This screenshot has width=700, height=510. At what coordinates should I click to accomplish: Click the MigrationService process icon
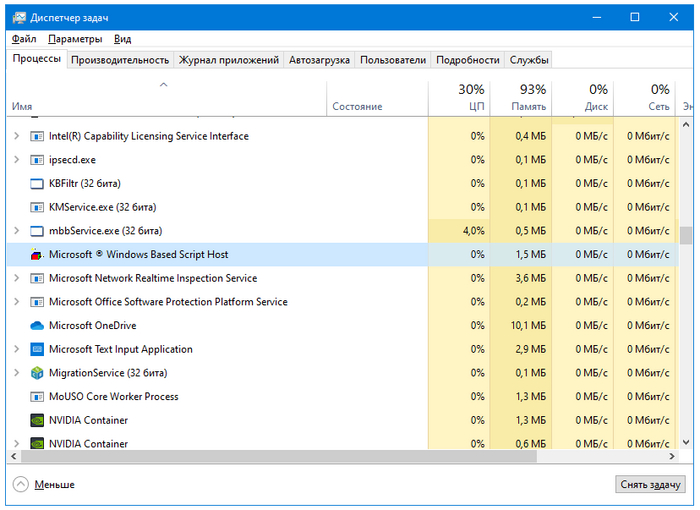[38, 373]
